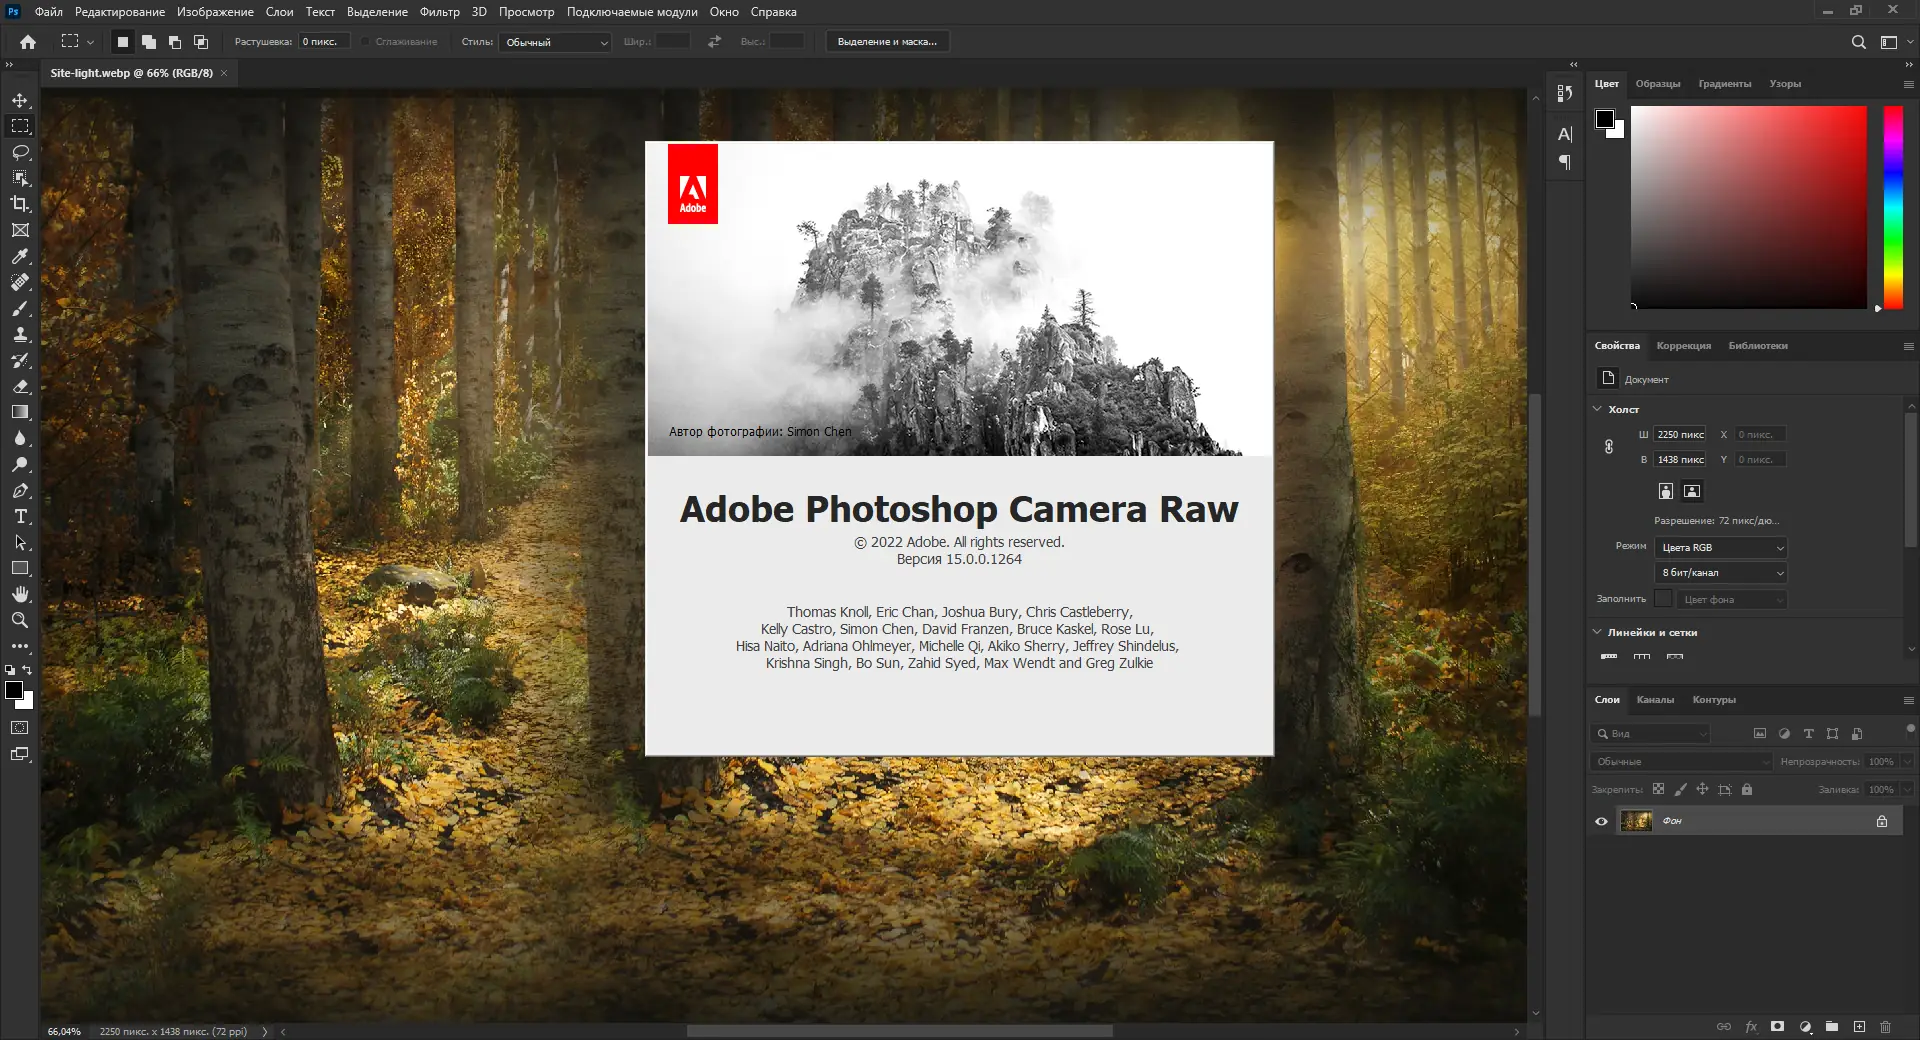Select the Move tool
Viewport: 1920px width, 1040px height.
pyautogui.click(x=20, y=101)
